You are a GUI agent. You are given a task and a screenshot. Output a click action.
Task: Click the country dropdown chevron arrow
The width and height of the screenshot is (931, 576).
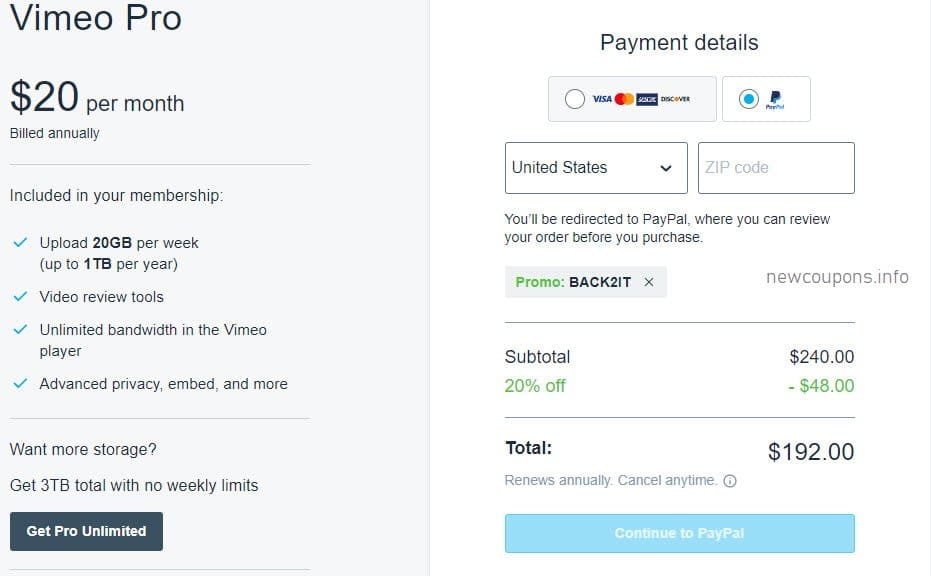(x=668, y=168)
